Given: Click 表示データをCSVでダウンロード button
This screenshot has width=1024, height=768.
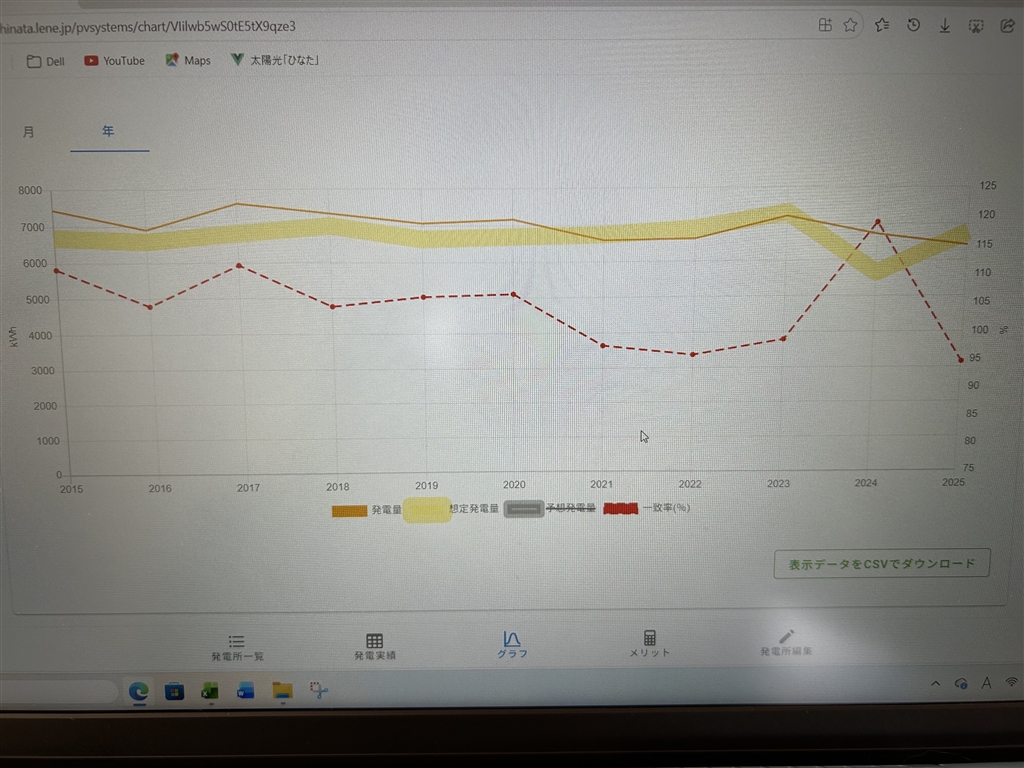Looking at the screenshot, I should (882, 564).
